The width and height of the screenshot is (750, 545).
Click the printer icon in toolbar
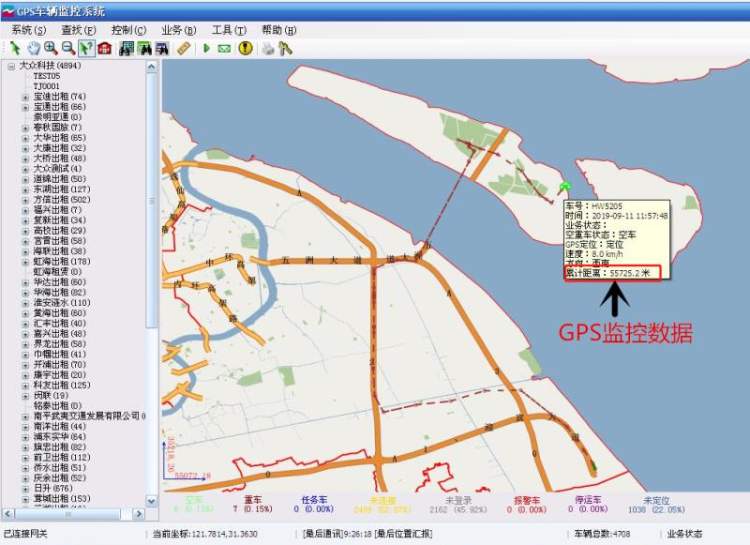pyautogui.click(x=268, y=48)
